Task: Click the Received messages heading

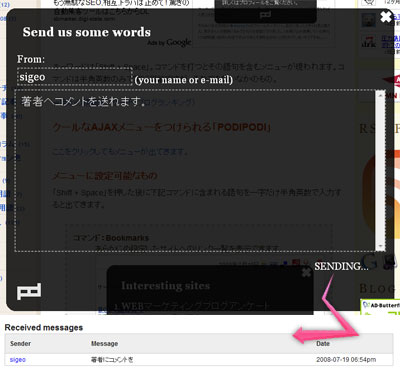Action: 44,327
